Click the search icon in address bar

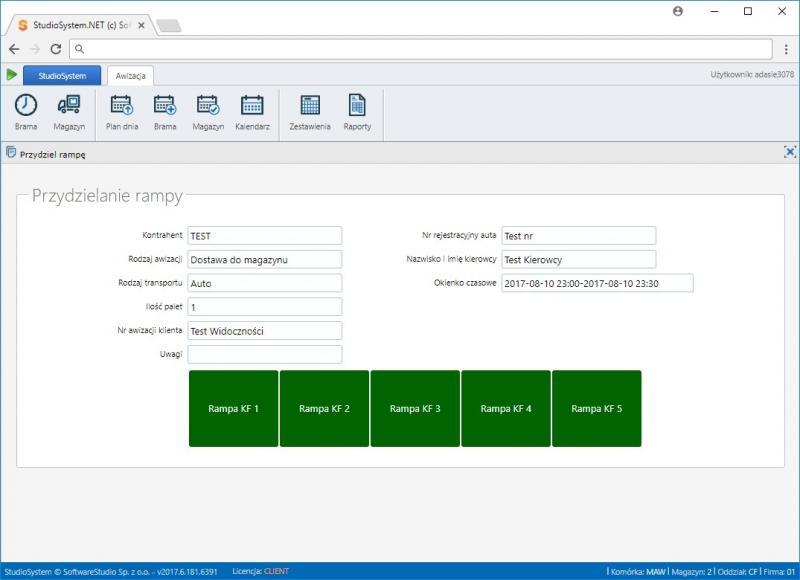pos(79,49)
